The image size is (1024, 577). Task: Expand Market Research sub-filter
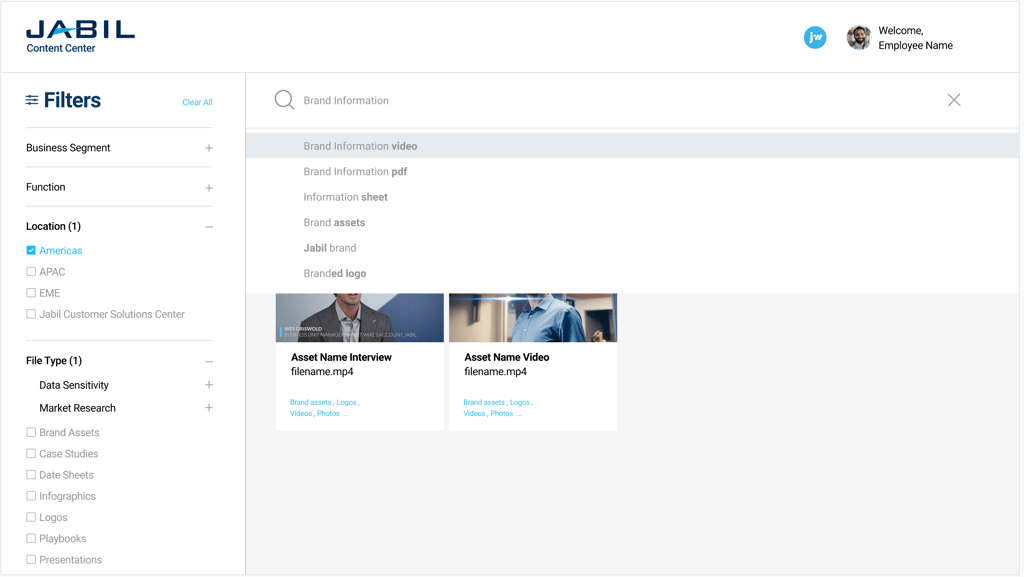click(209, 408)
